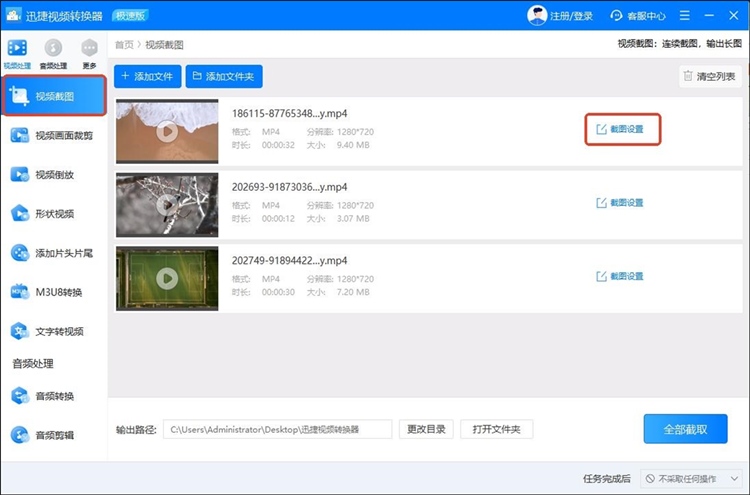Click the output path input field

[x=277, y=429]
